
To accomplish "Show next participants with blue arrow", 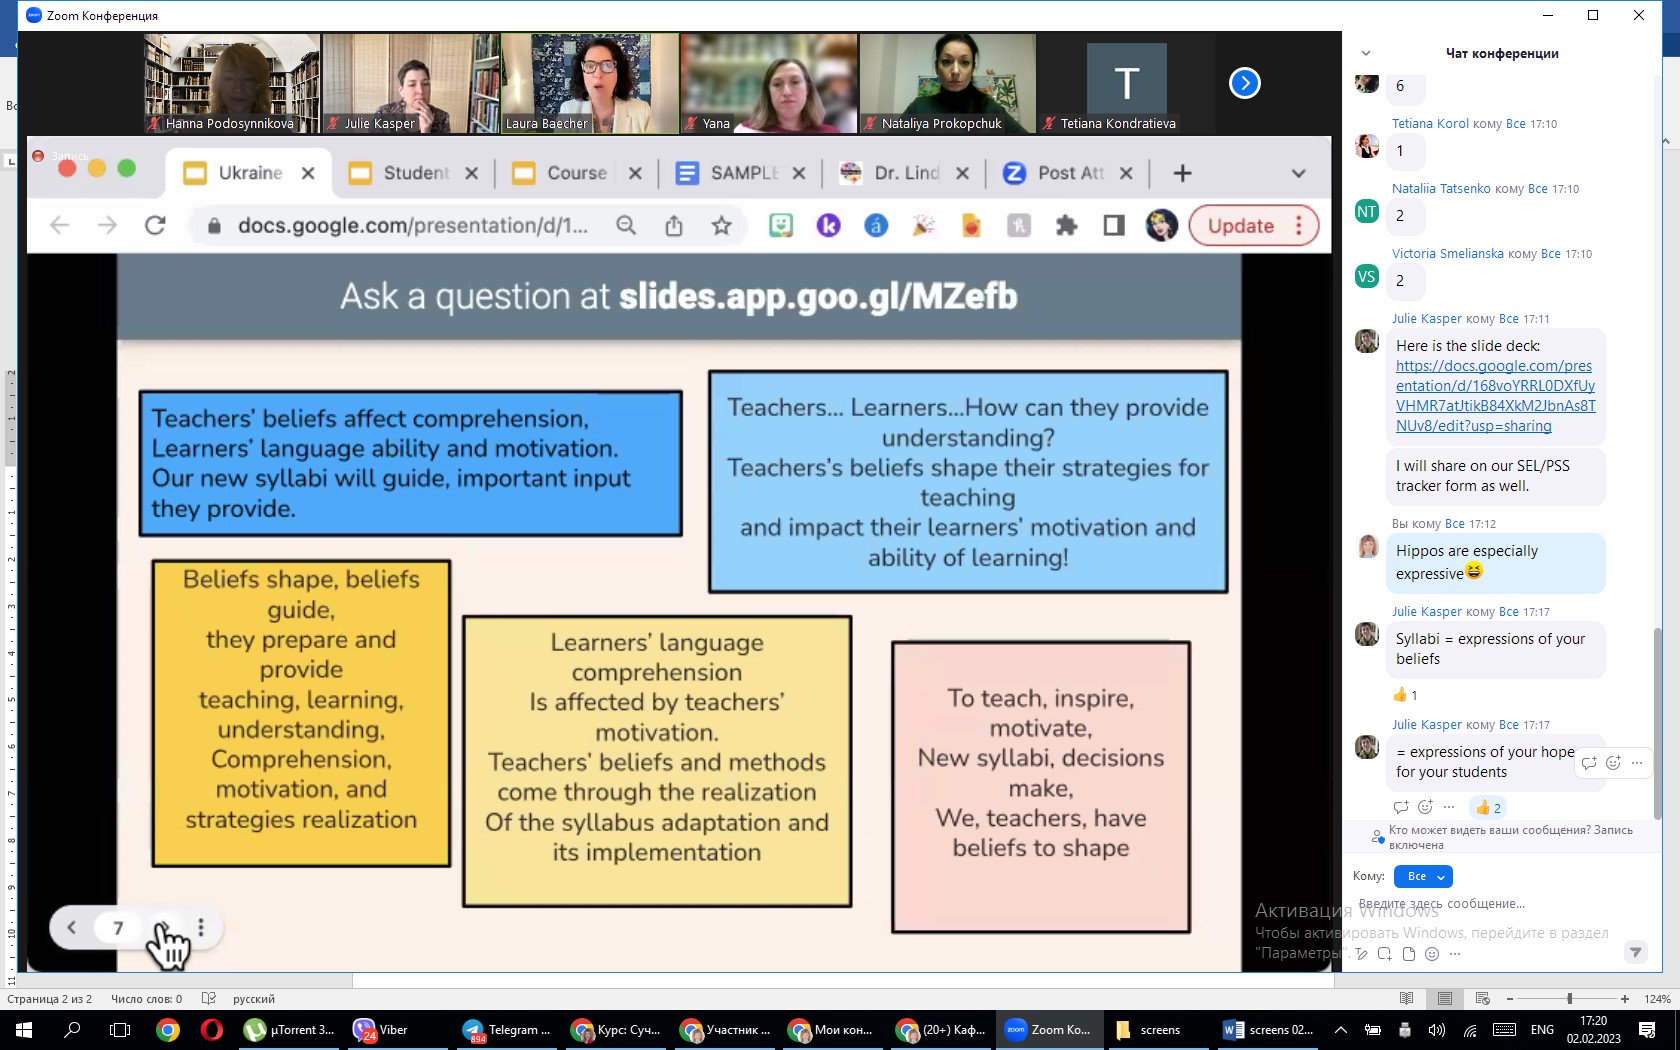I will 1244,83.
